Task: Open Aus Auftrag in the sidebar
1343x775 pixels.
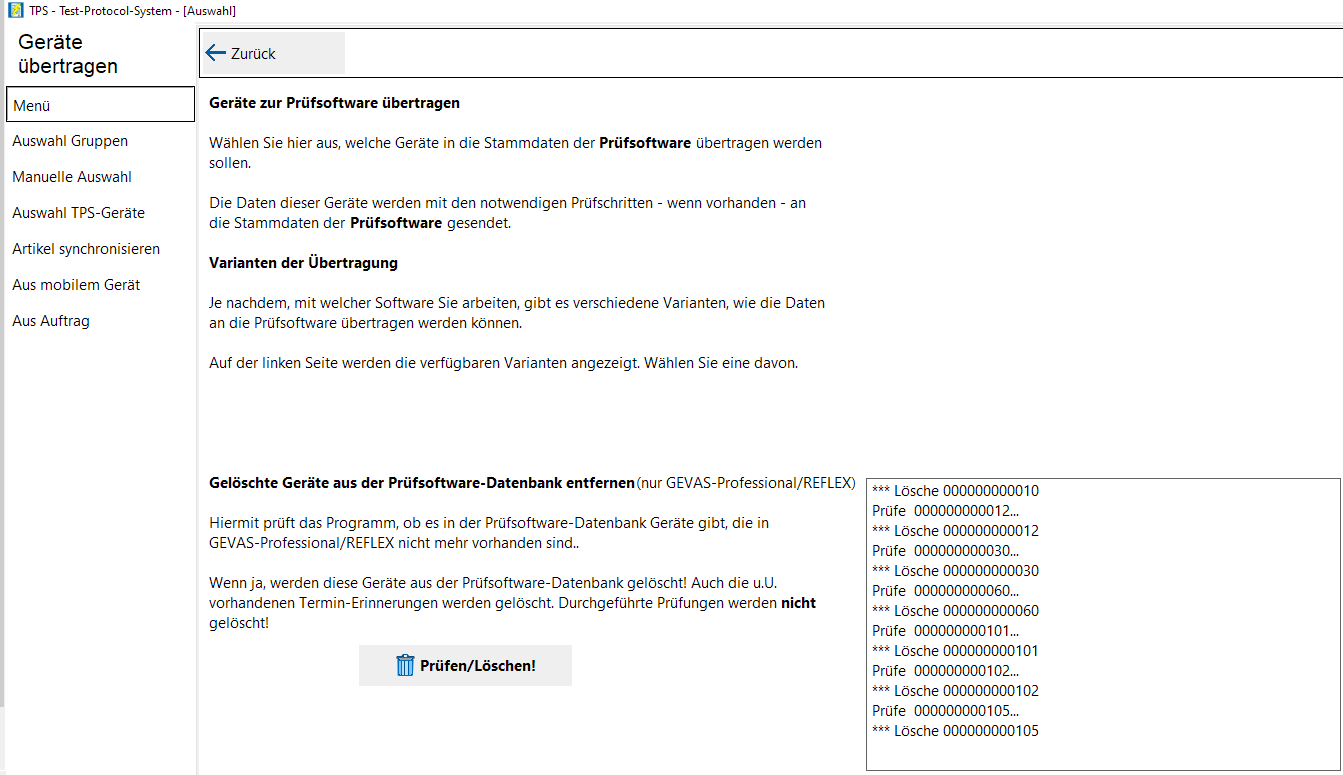Action: coord(51,321)
